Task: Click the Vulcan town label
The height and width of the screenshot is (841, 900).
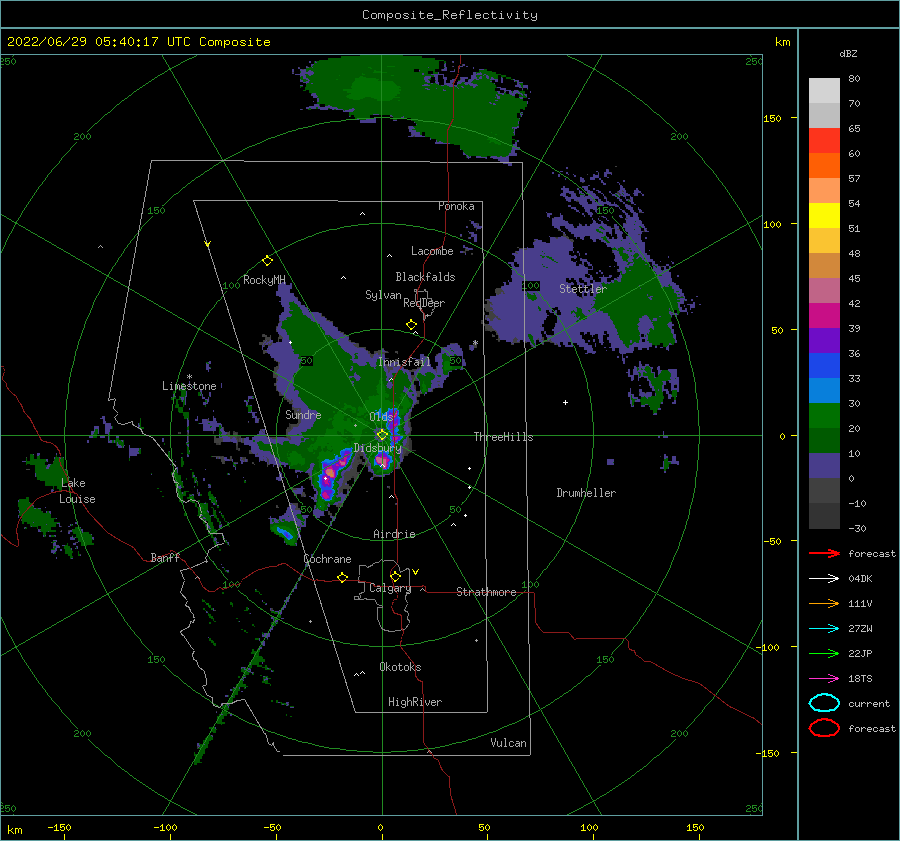Action: tap(509, 743)
